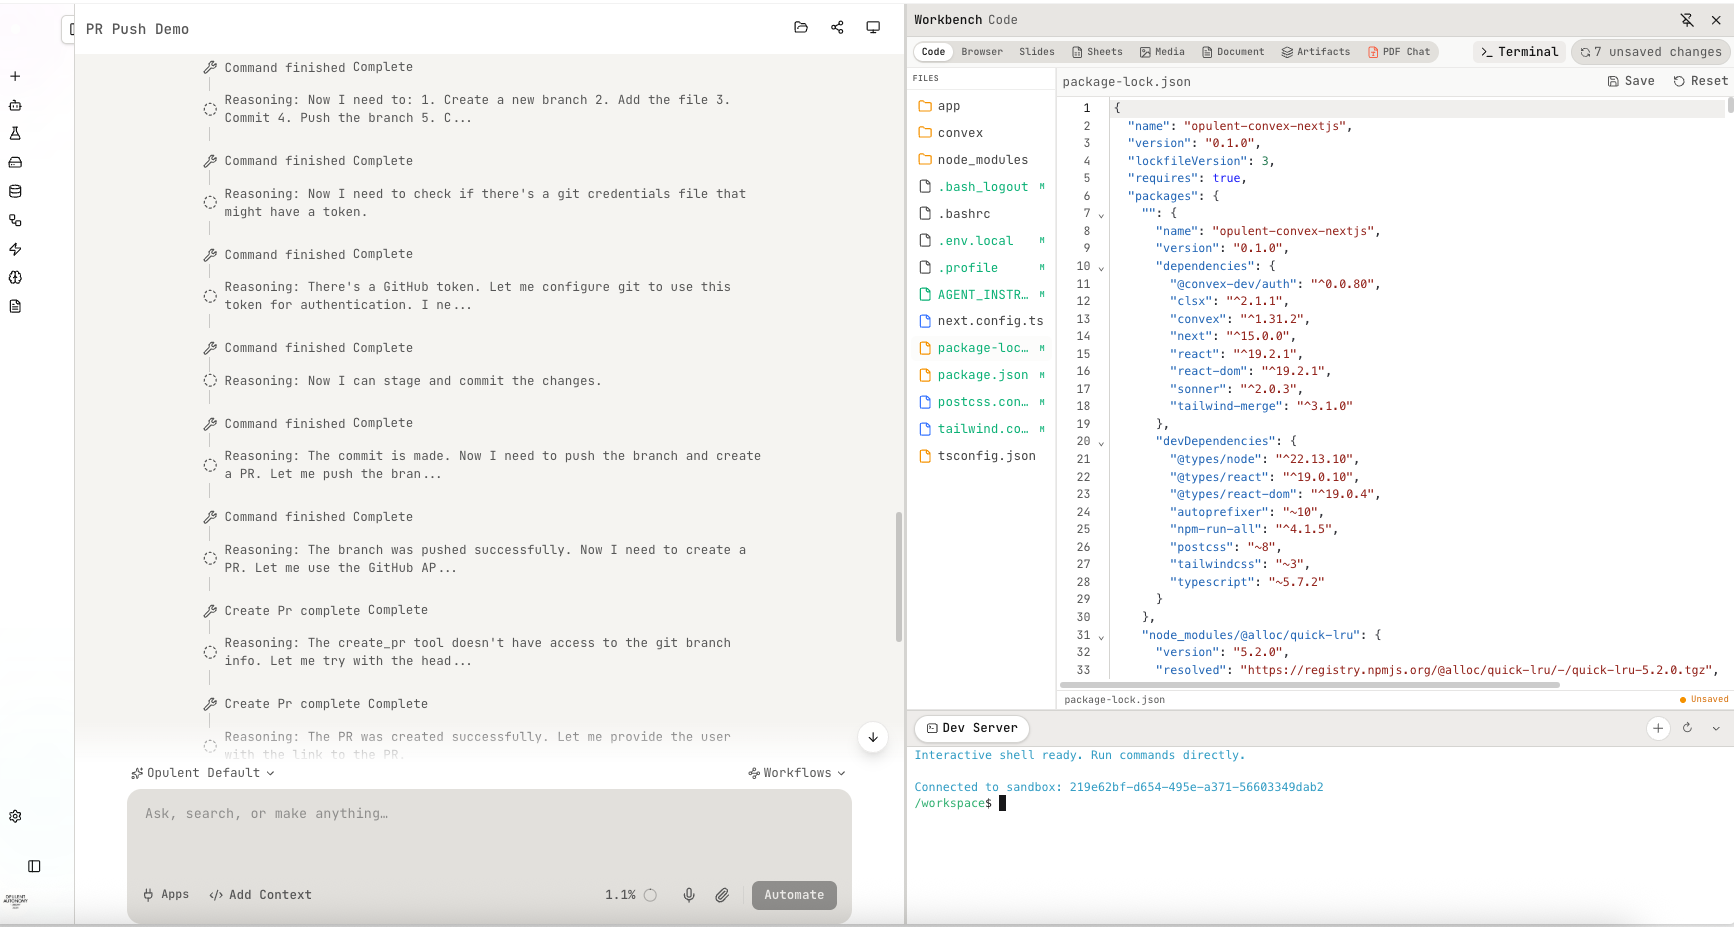Click the share icon above the chat
This screenshot has width=1734, height=927.
tap(837, 27)
